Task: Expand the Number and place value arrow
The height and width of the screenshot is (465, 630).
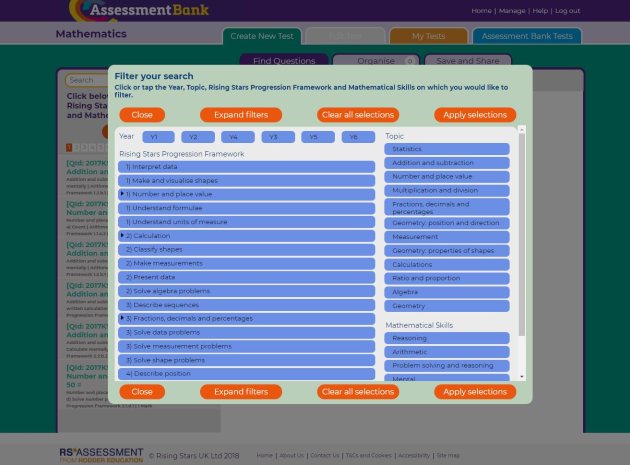Action: tap(122, 194)
